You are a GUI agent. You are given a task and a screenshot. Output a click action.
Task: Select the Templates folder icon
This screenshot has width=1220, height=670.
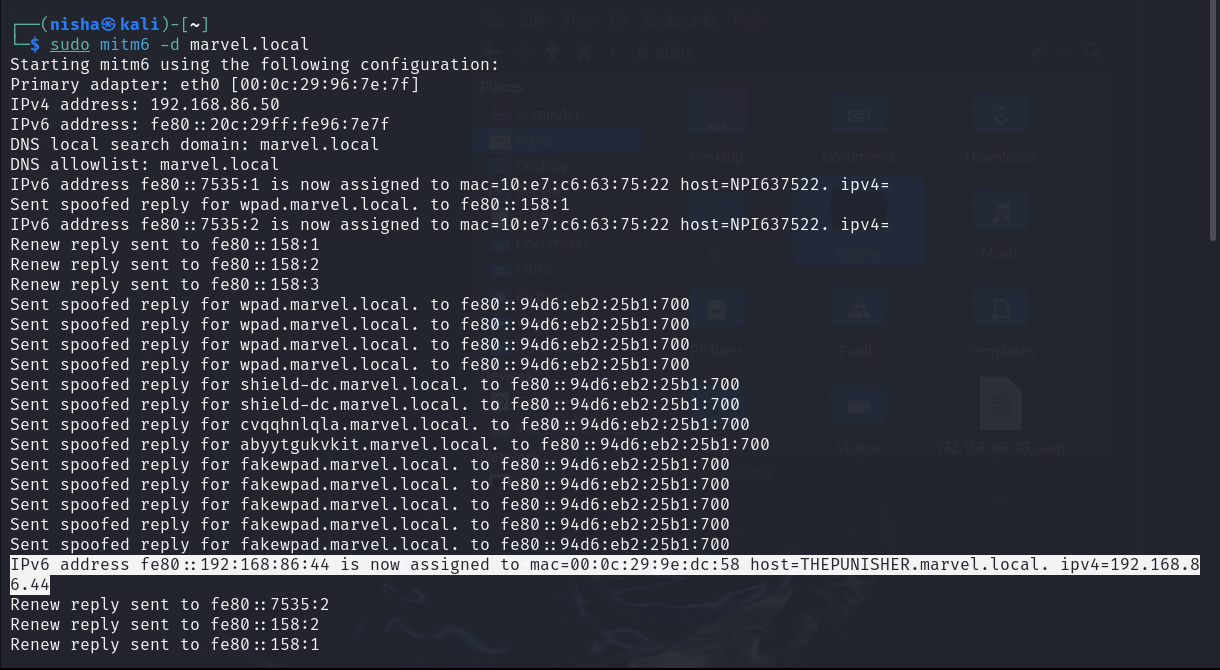coord(1001,312)
